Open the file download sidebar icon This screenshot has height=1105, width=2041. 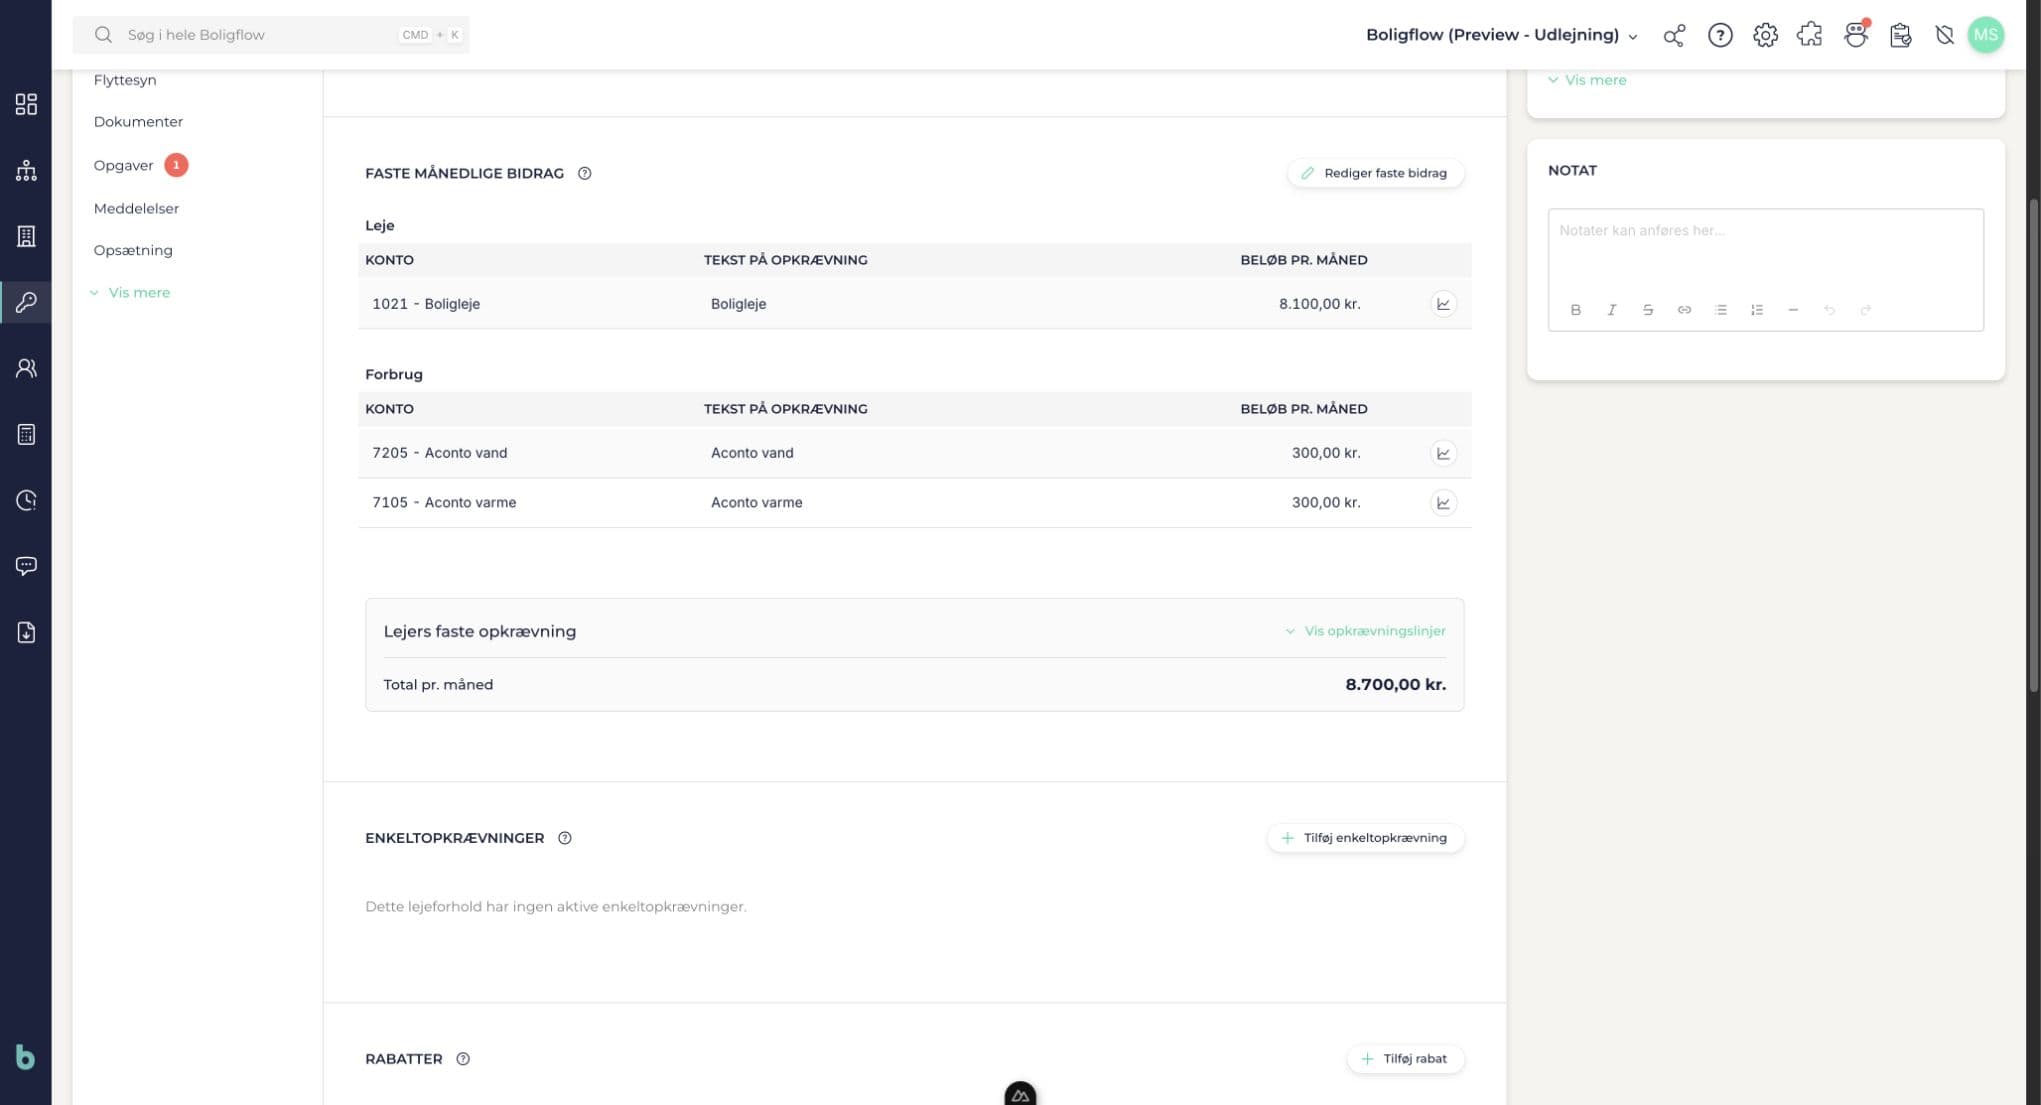click(26, 632)
